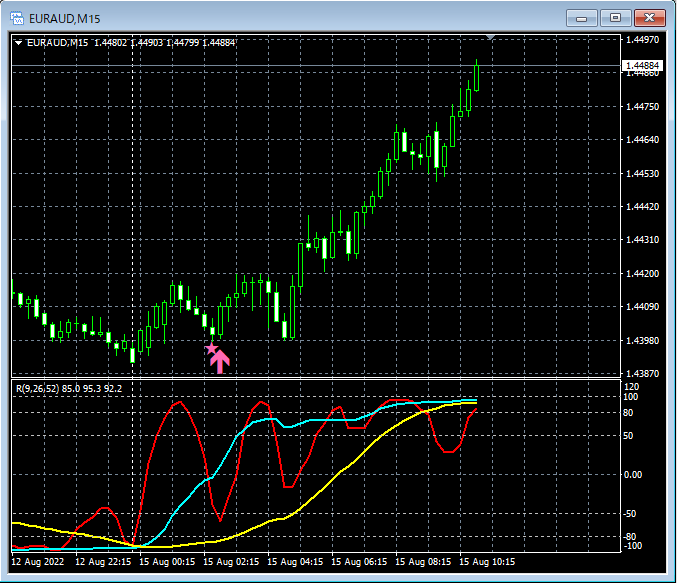This screenshot has height=583, width=678.
Task: Close the EURAUD,M15 chart window
Action: [x=649, y=18]
